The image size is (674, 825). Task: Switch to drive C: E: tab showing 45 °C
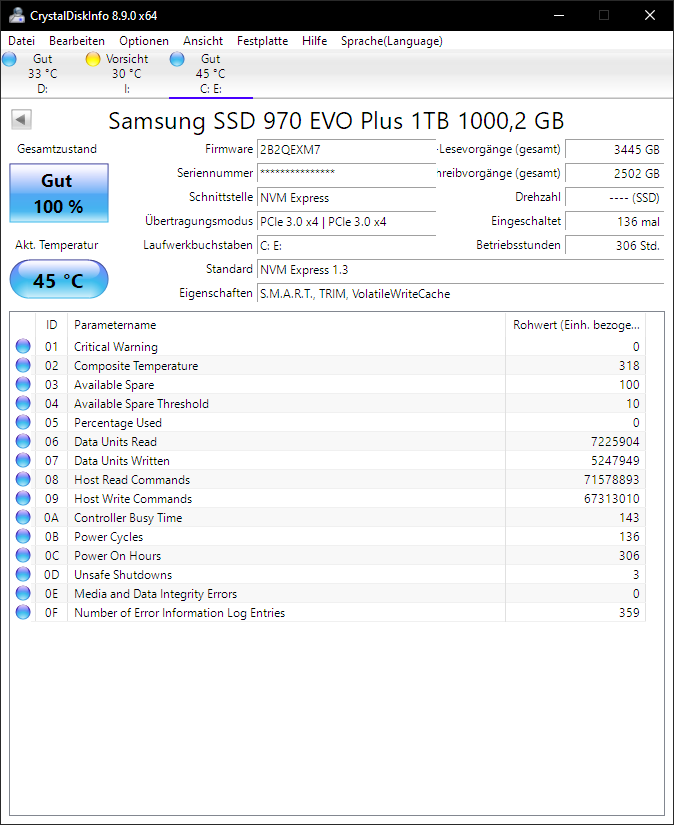[210, 74]
